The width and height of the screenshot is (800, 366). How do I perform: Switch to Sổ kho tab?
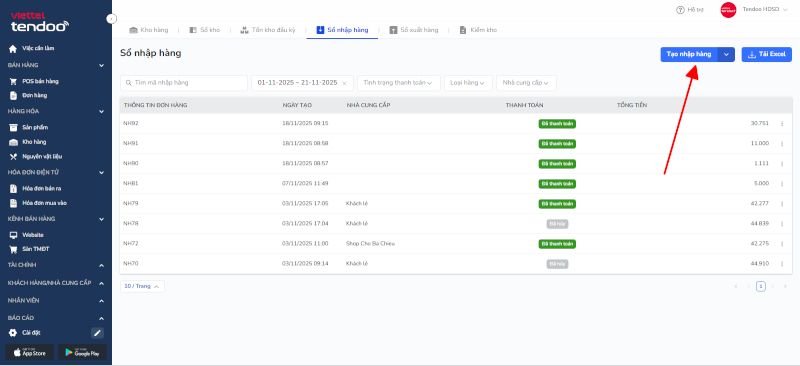tap(204, 30)
